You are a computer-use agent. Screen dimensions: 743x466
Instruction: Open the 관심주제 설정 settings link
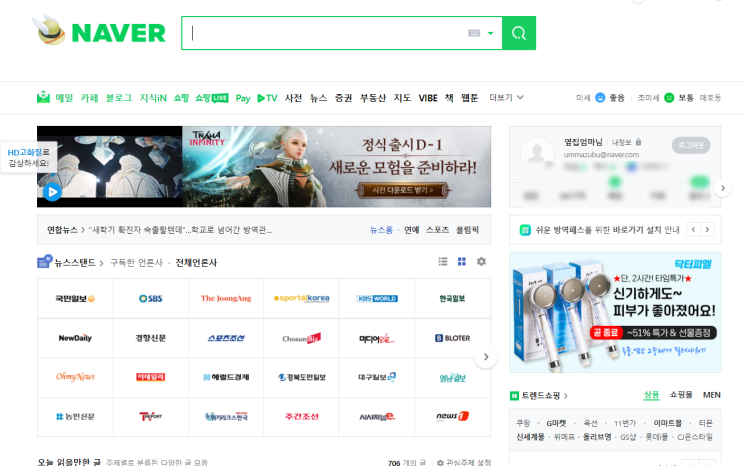(x=464, y=462)
